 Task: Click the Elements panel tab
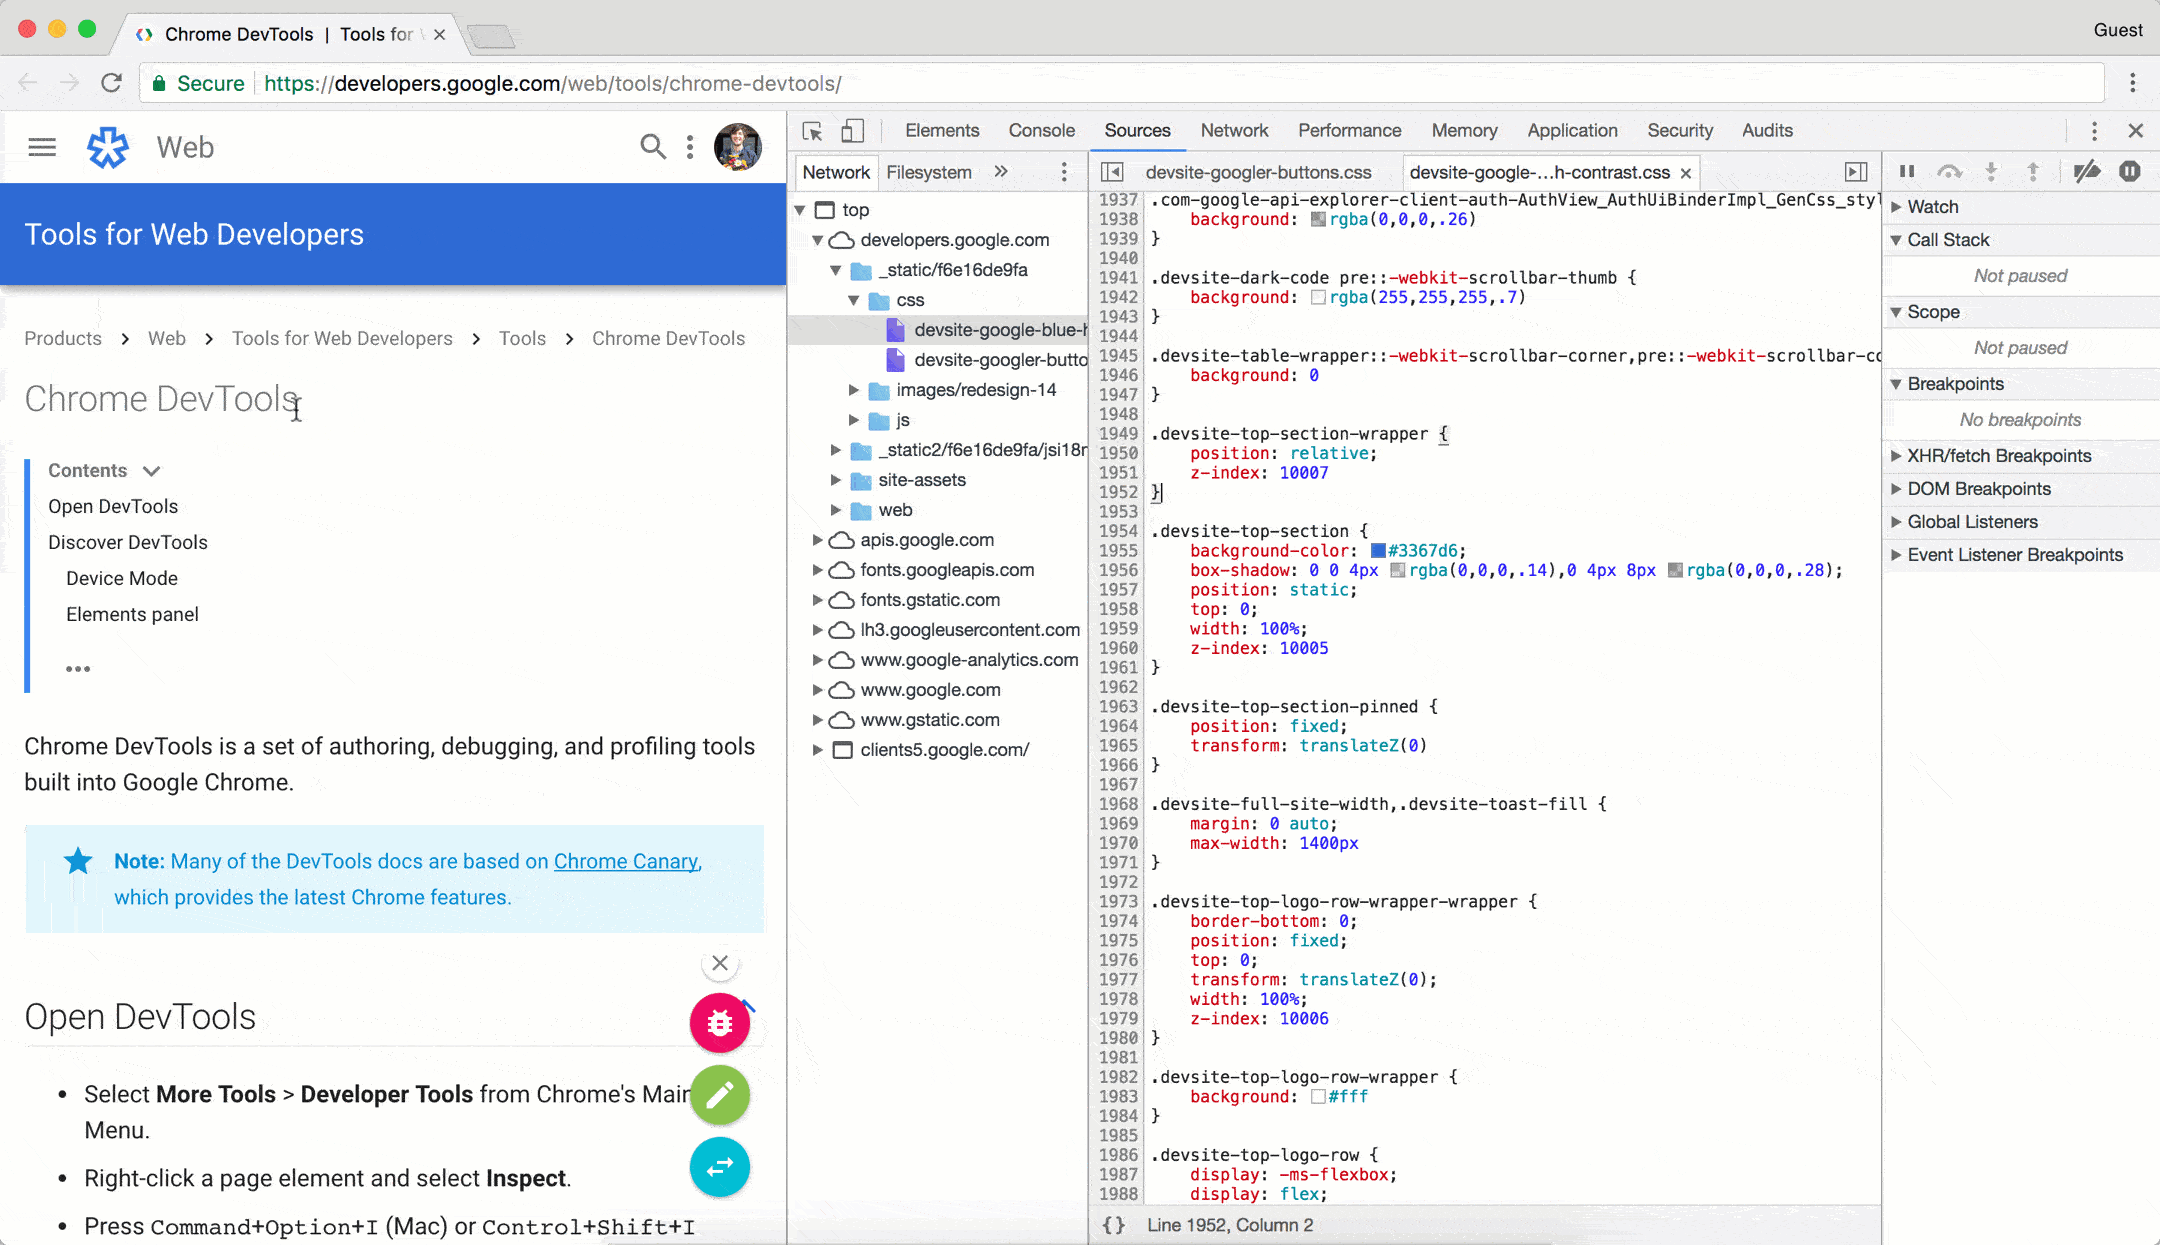click(941, 129)
